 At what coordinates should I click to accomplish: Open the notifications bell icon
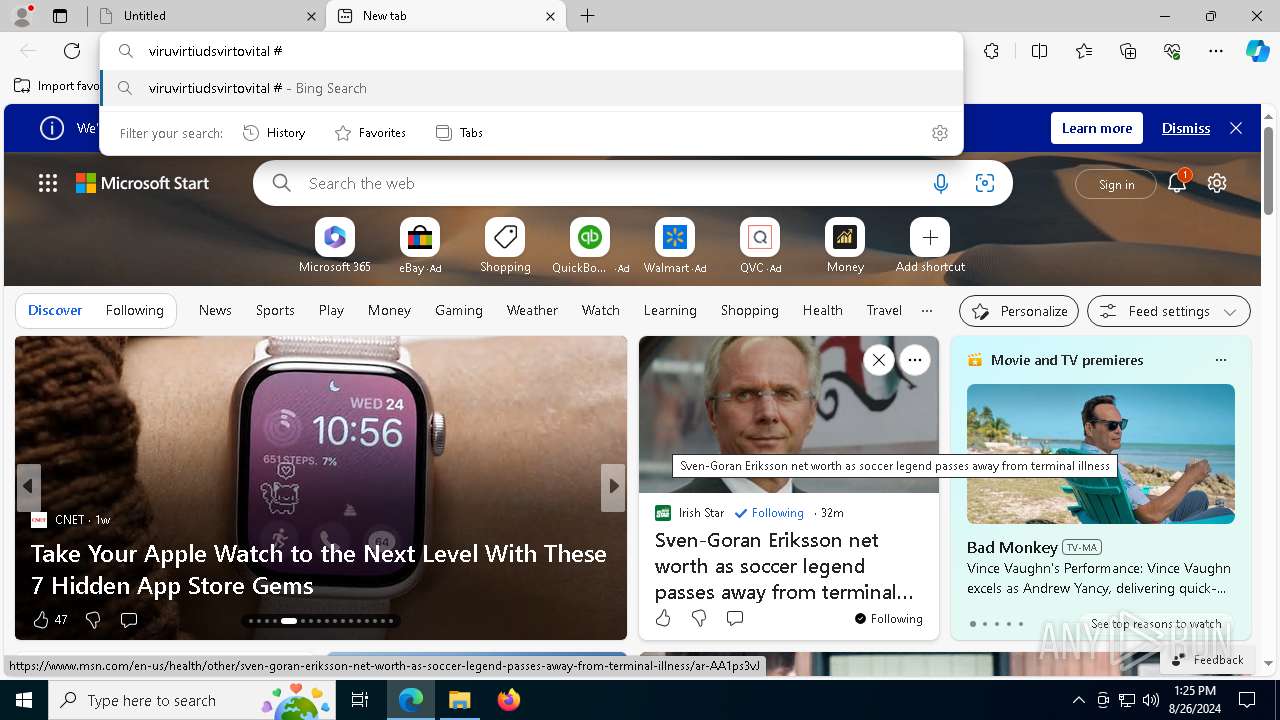click(x=1177, y=182)
